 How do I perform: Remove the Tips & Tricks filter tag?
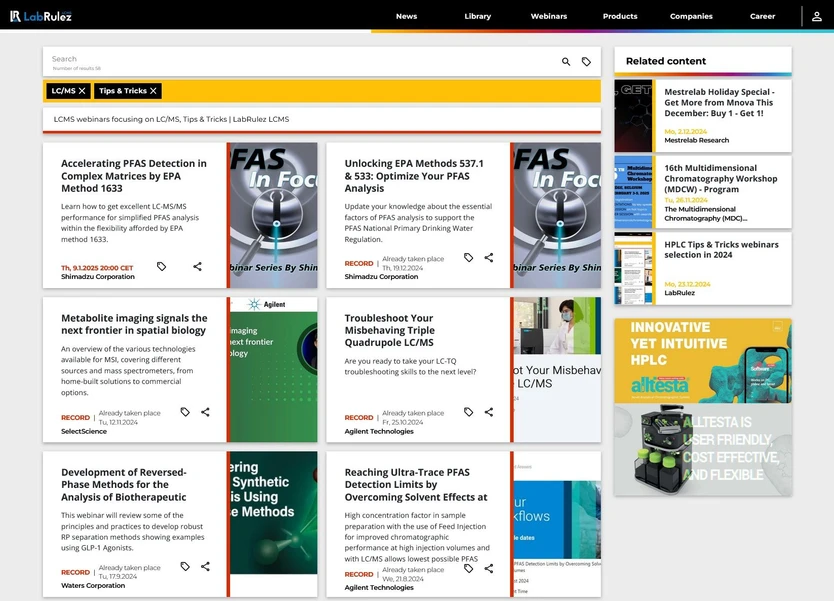tap(153, 91)
